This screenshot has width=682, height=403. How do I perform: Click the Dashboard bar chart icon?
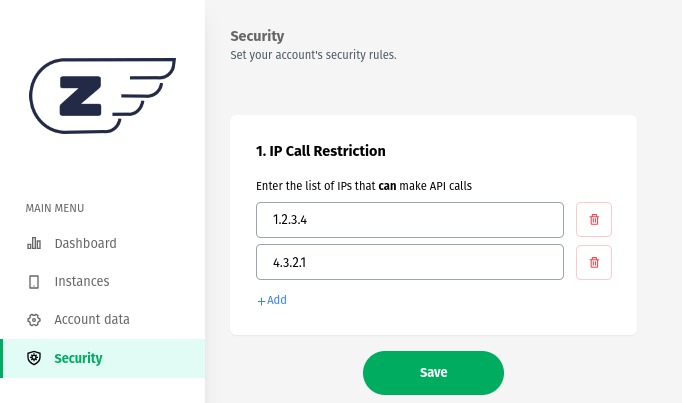(x=34, y=243)
